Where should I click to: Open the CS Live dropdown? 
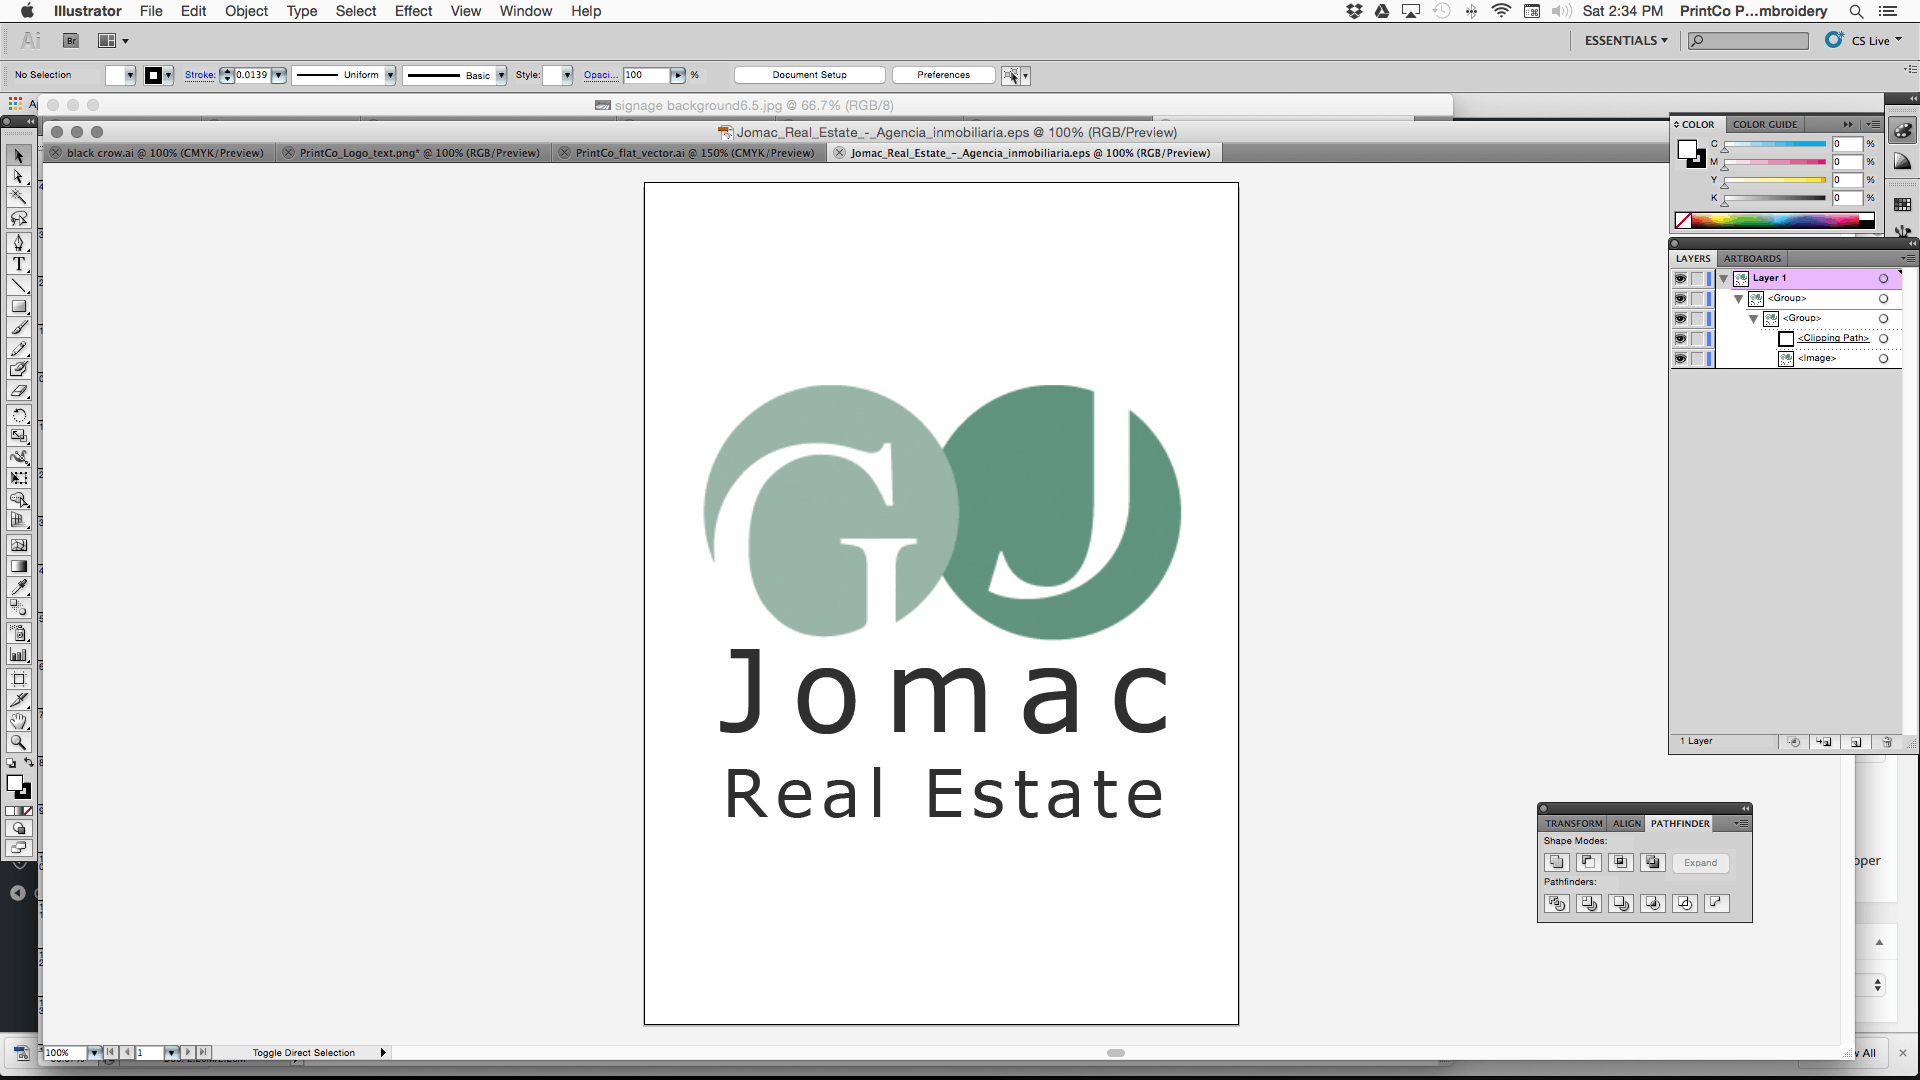pyautogui.click(x=1876, y=41)
